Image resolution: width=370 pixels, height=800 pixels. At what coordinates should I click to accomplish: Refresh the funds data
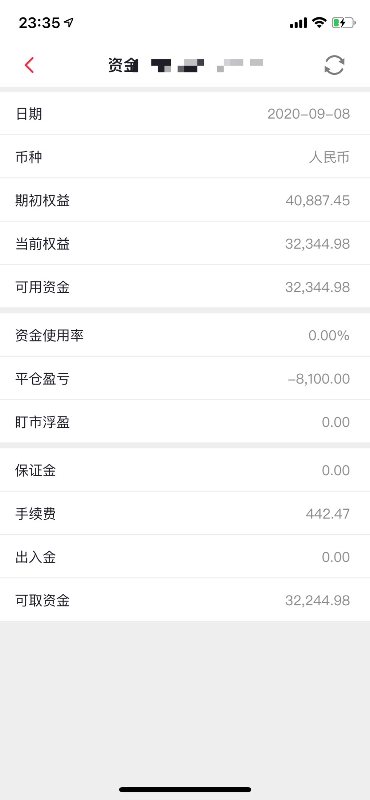click(x=334, y=65)
